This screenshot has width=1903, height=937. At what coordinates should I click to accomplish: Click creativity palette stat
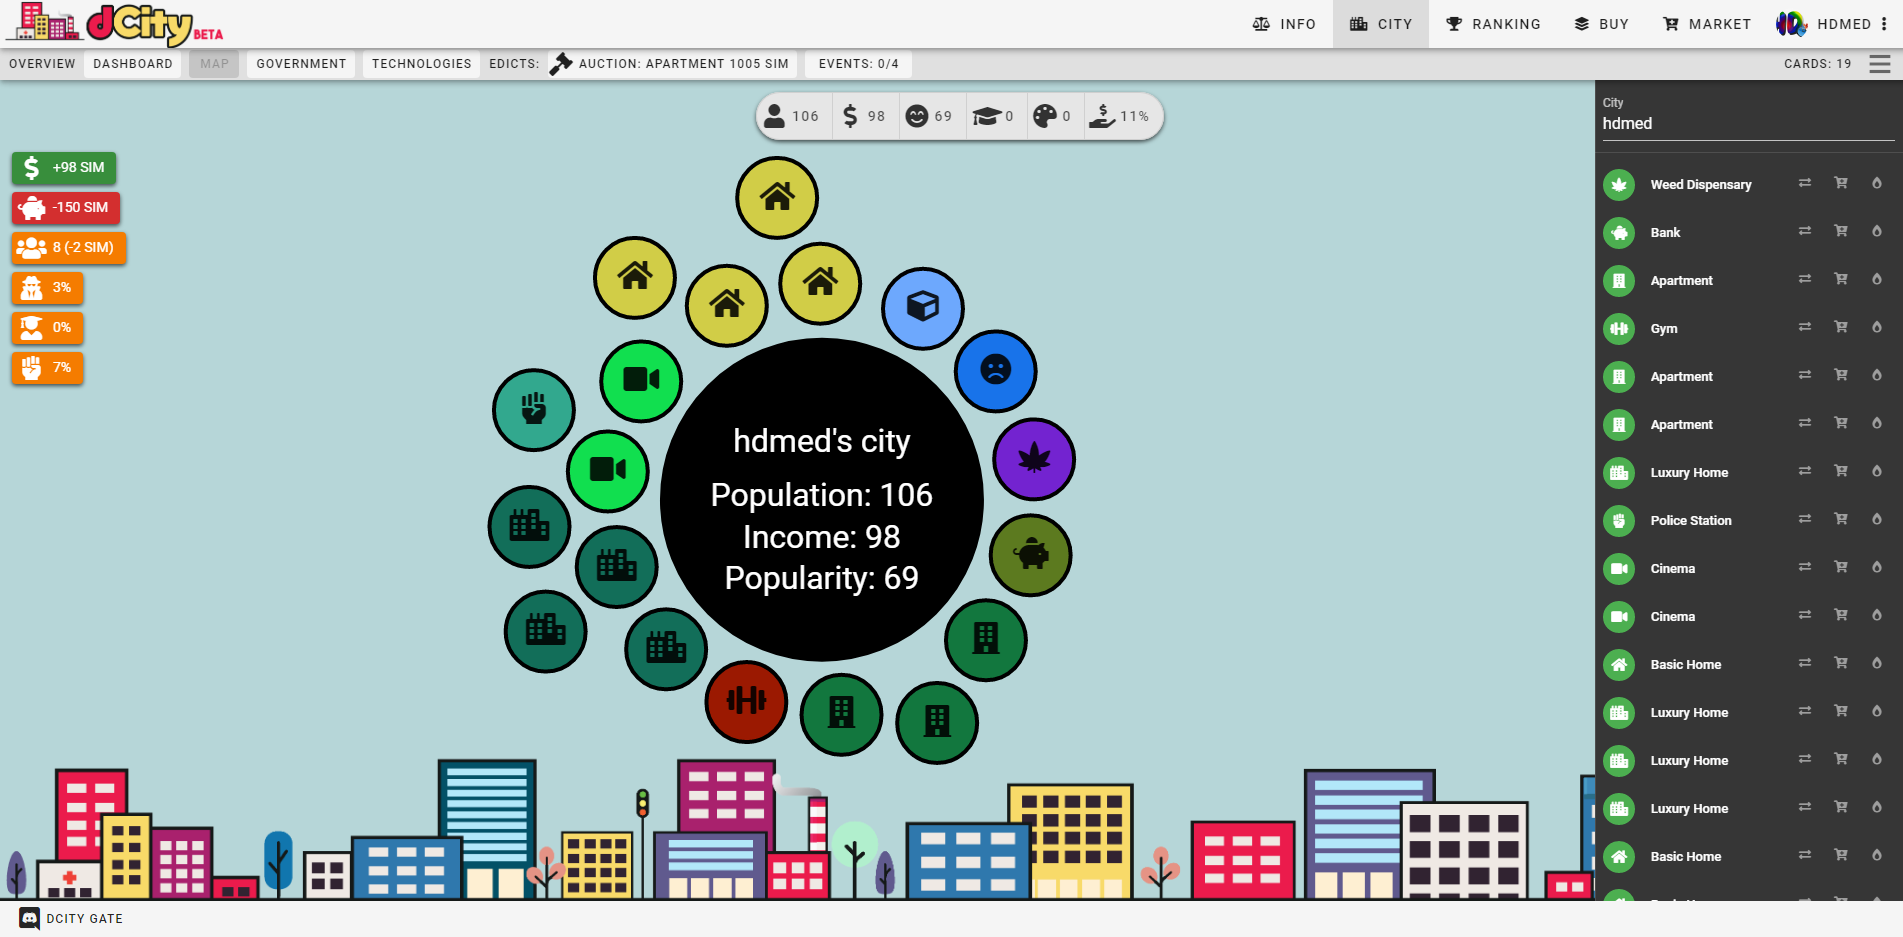1053,117
